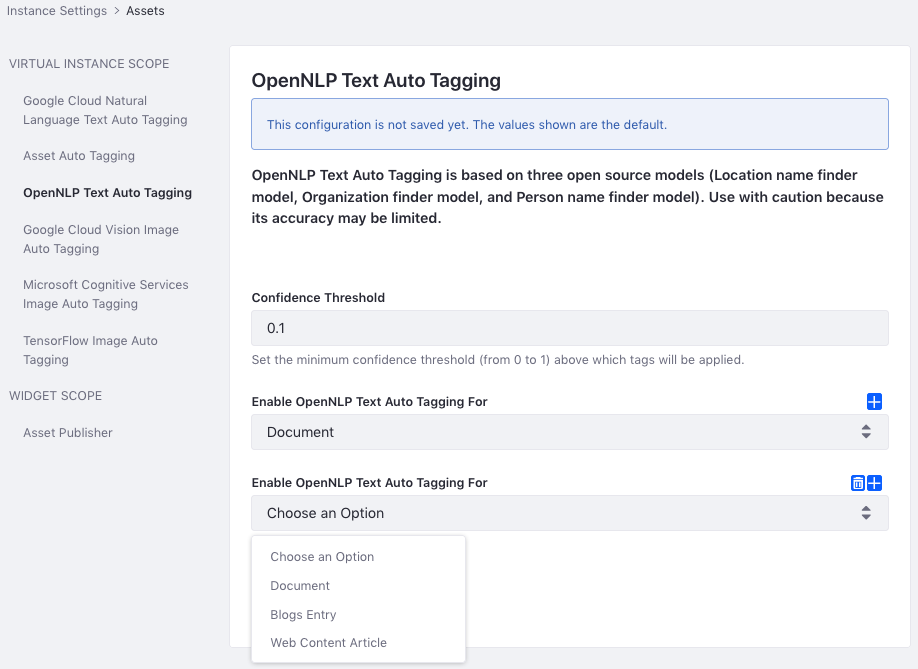Open the Document dropdown selector
Viewport: 918px width, 669px height.
[x=570, y=432]
